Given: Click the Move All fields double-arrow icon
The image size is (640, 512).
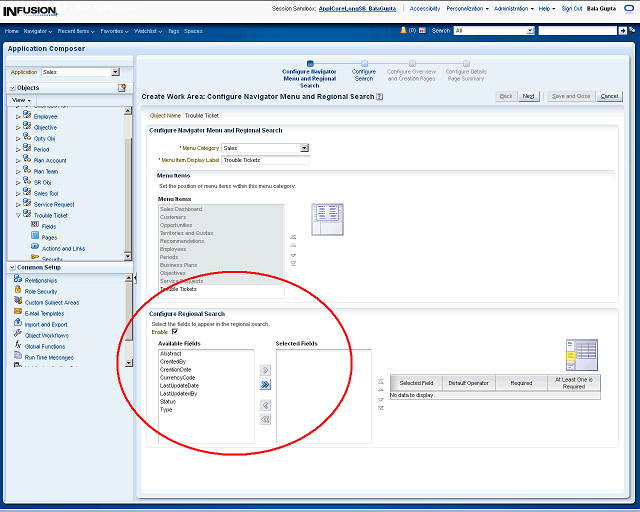Looking at the screenshot, I should click(265, 384).
